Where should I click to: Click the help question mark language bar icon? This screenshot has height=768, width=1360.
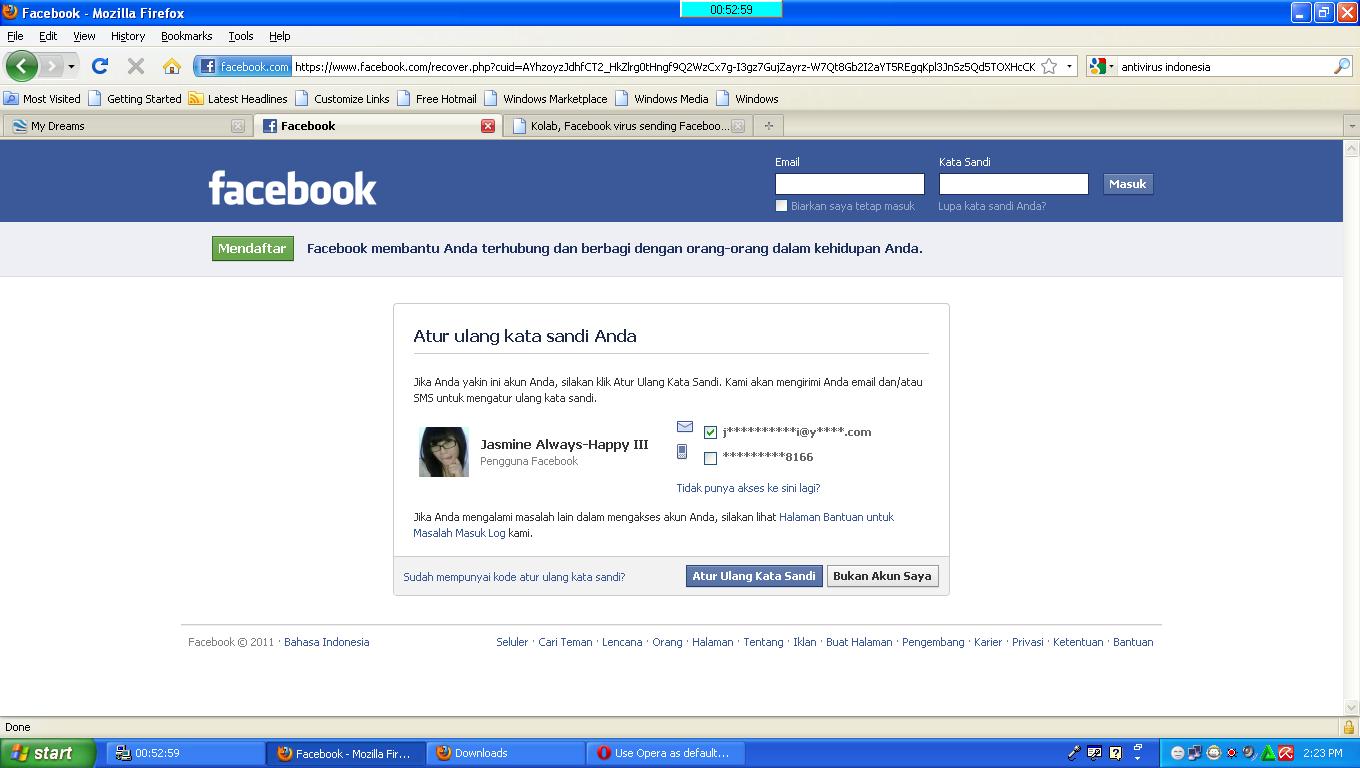tap(1116, 753)
